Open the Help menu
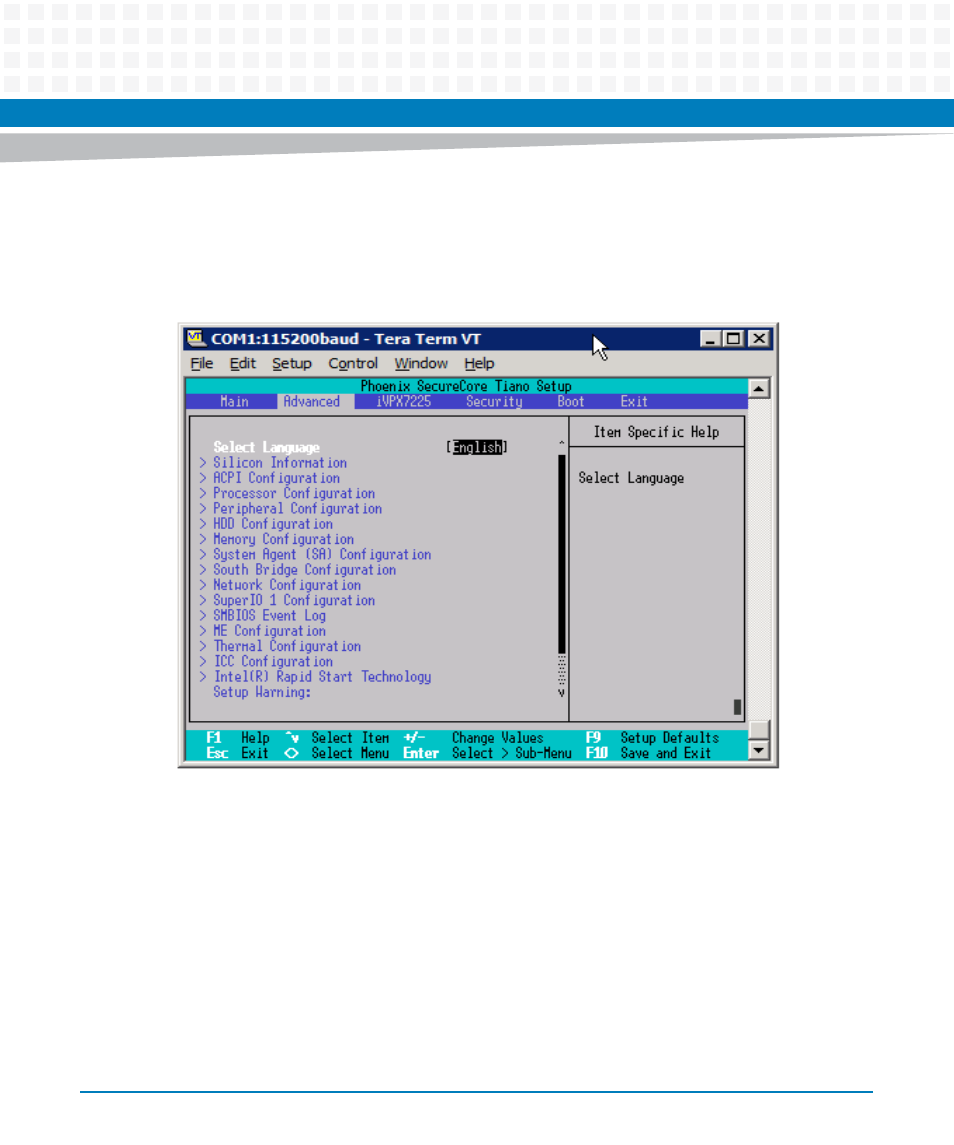The image size is (954, 1145). 479,363
